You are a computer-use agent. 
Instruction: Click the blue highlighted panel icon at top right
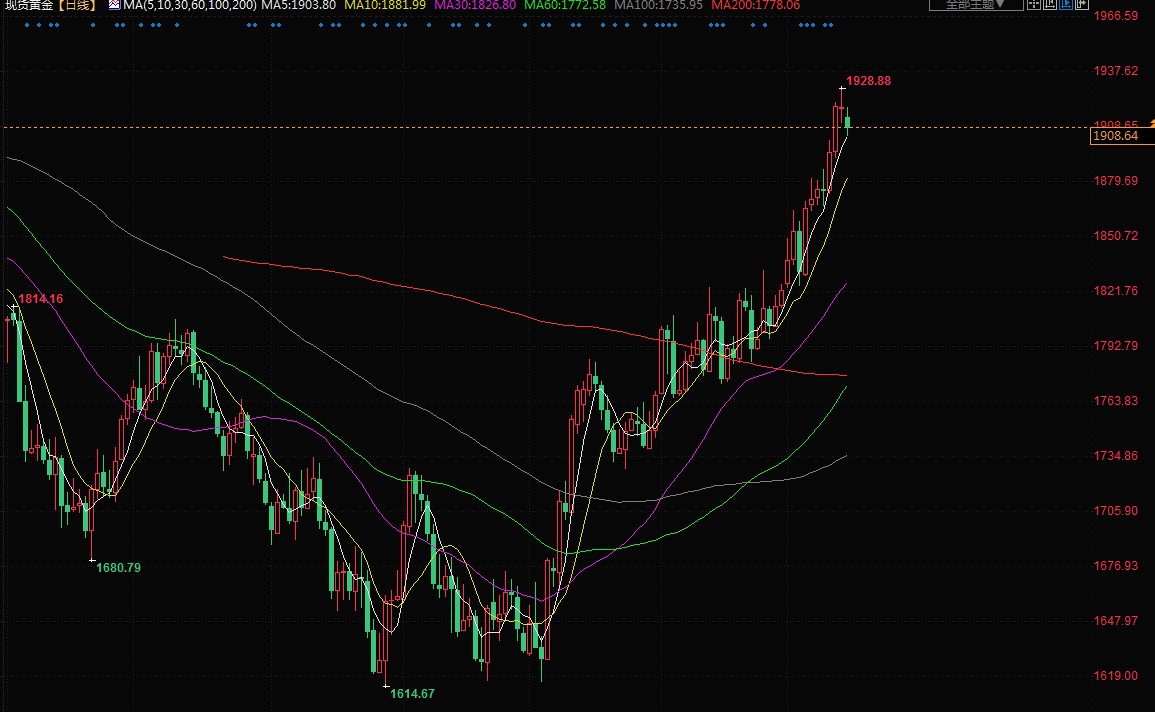point(1066,5)
